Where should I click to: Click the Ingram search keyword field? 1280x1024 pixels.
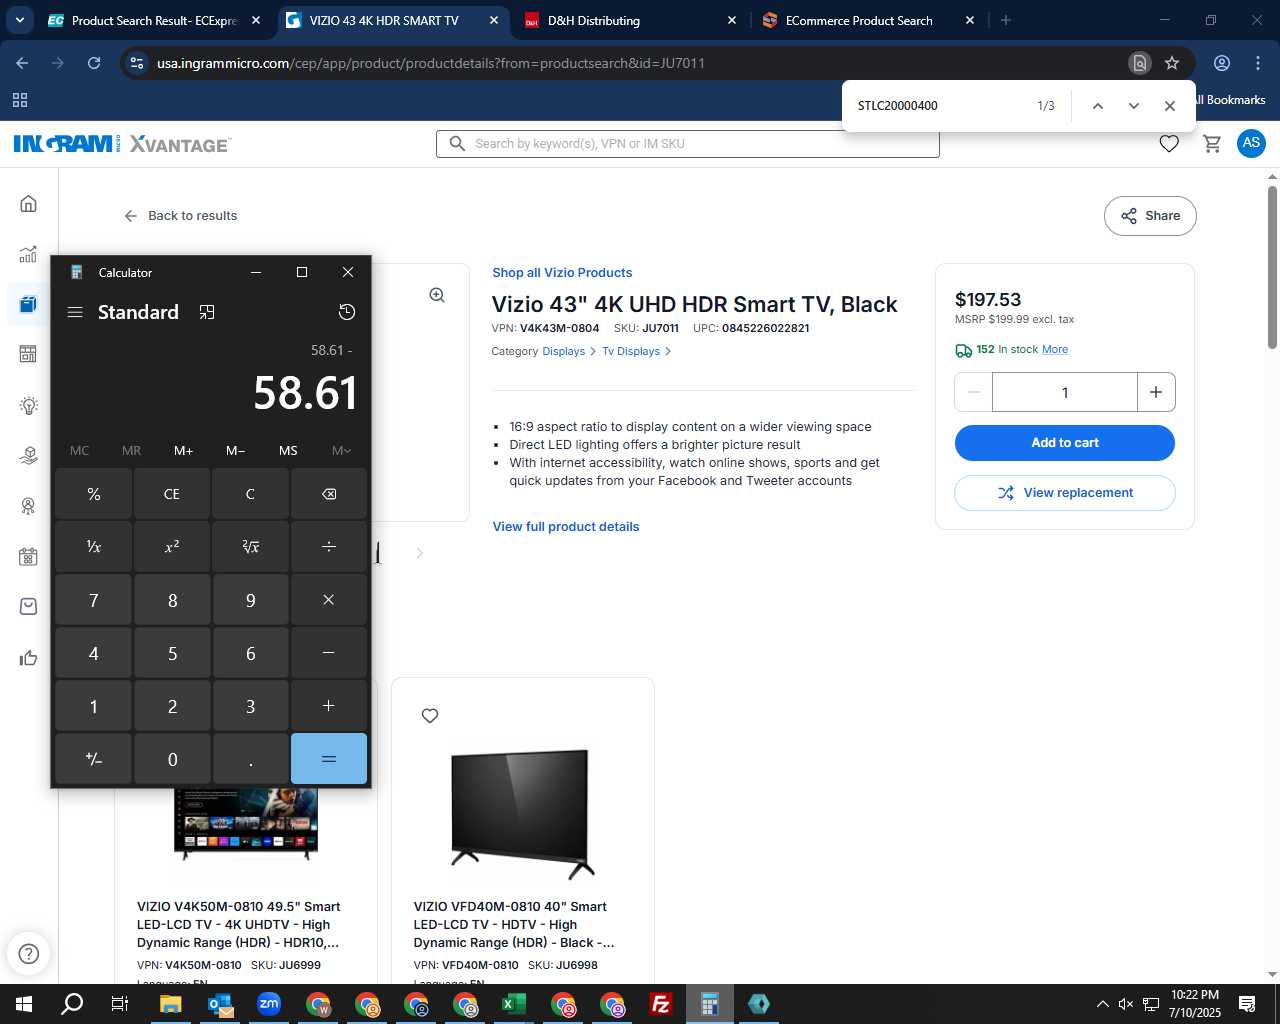pos(688,144)
